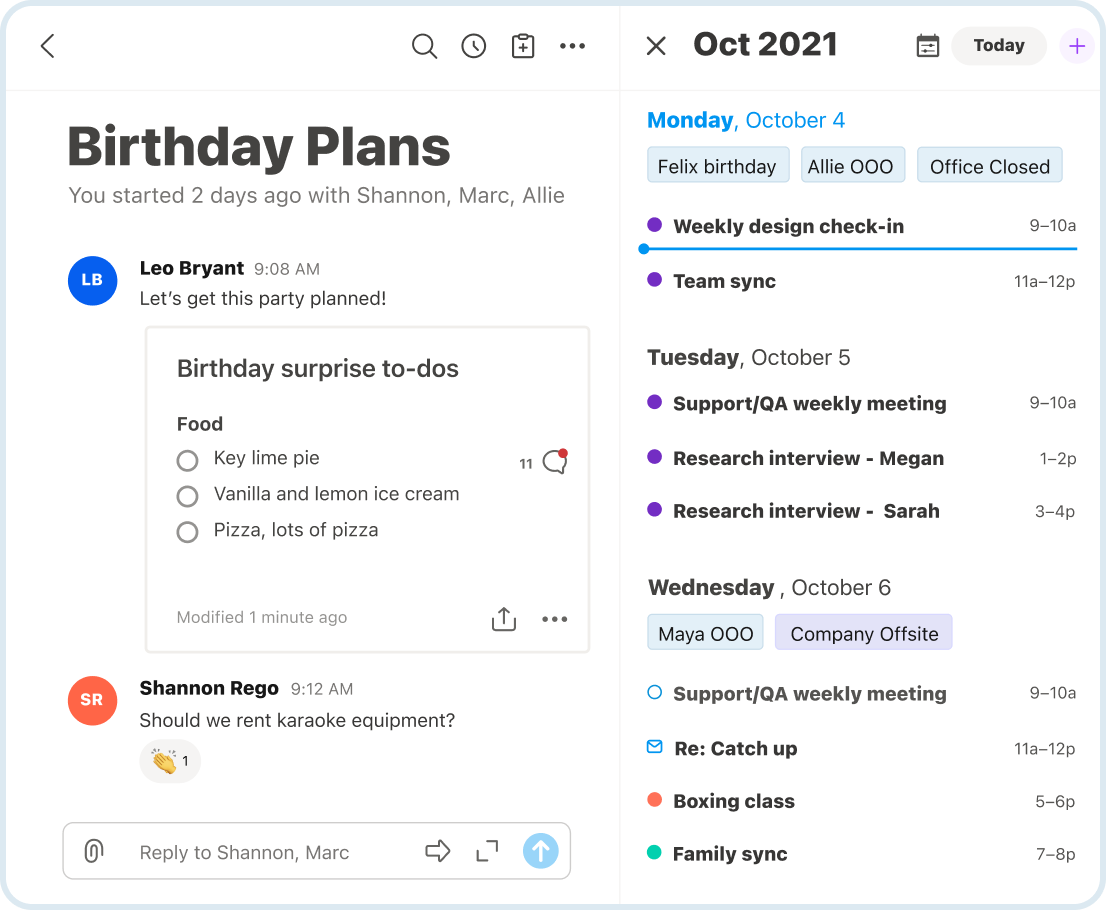Open Research interview - Megan event

861,458
